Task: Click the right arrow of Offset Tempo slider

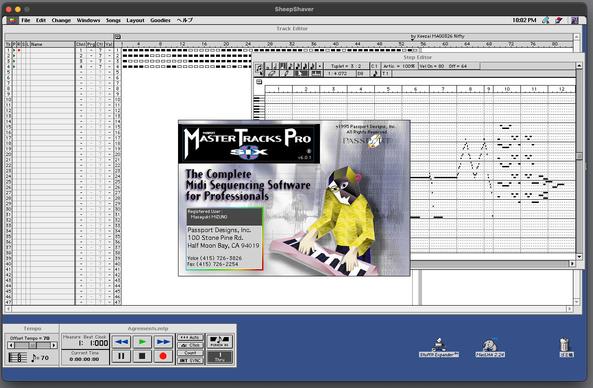Action: tap(54, 345)
